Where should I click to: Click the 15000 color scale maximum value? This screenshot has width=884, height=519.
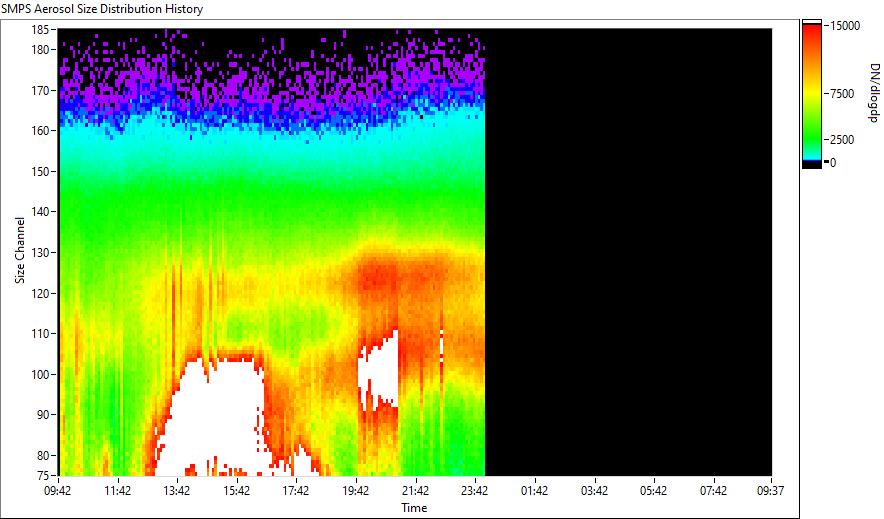846,26
